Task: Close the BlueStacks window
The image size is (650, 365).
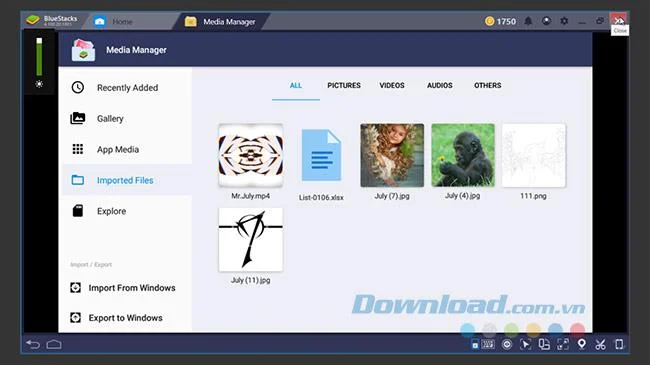Action: (618, 20)
